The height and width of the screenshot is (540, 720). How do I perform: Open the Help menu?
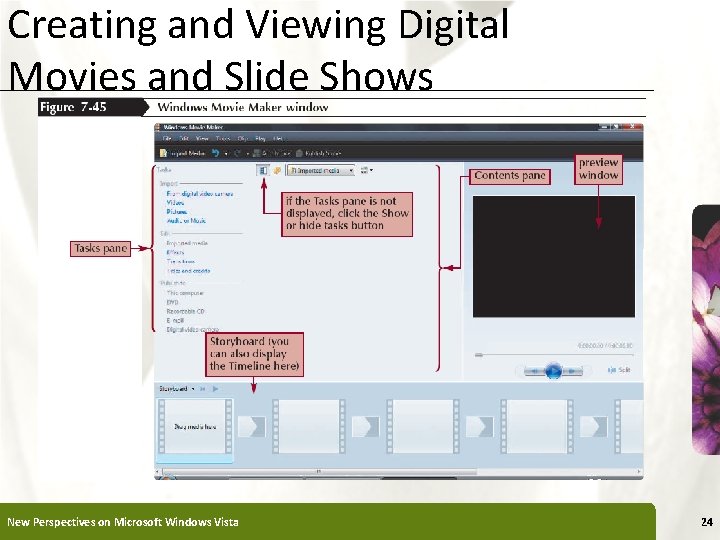[279, 138]
